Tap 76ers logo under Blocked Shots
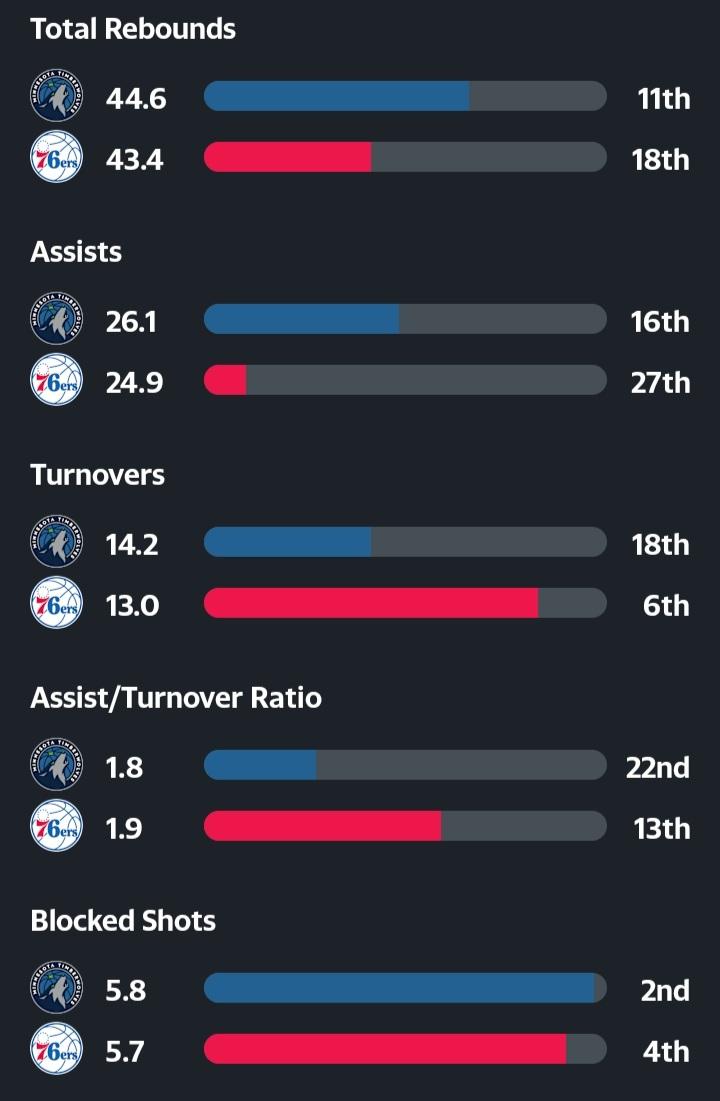Screen dimensions: 720x1101 (x=56, y=1050)
